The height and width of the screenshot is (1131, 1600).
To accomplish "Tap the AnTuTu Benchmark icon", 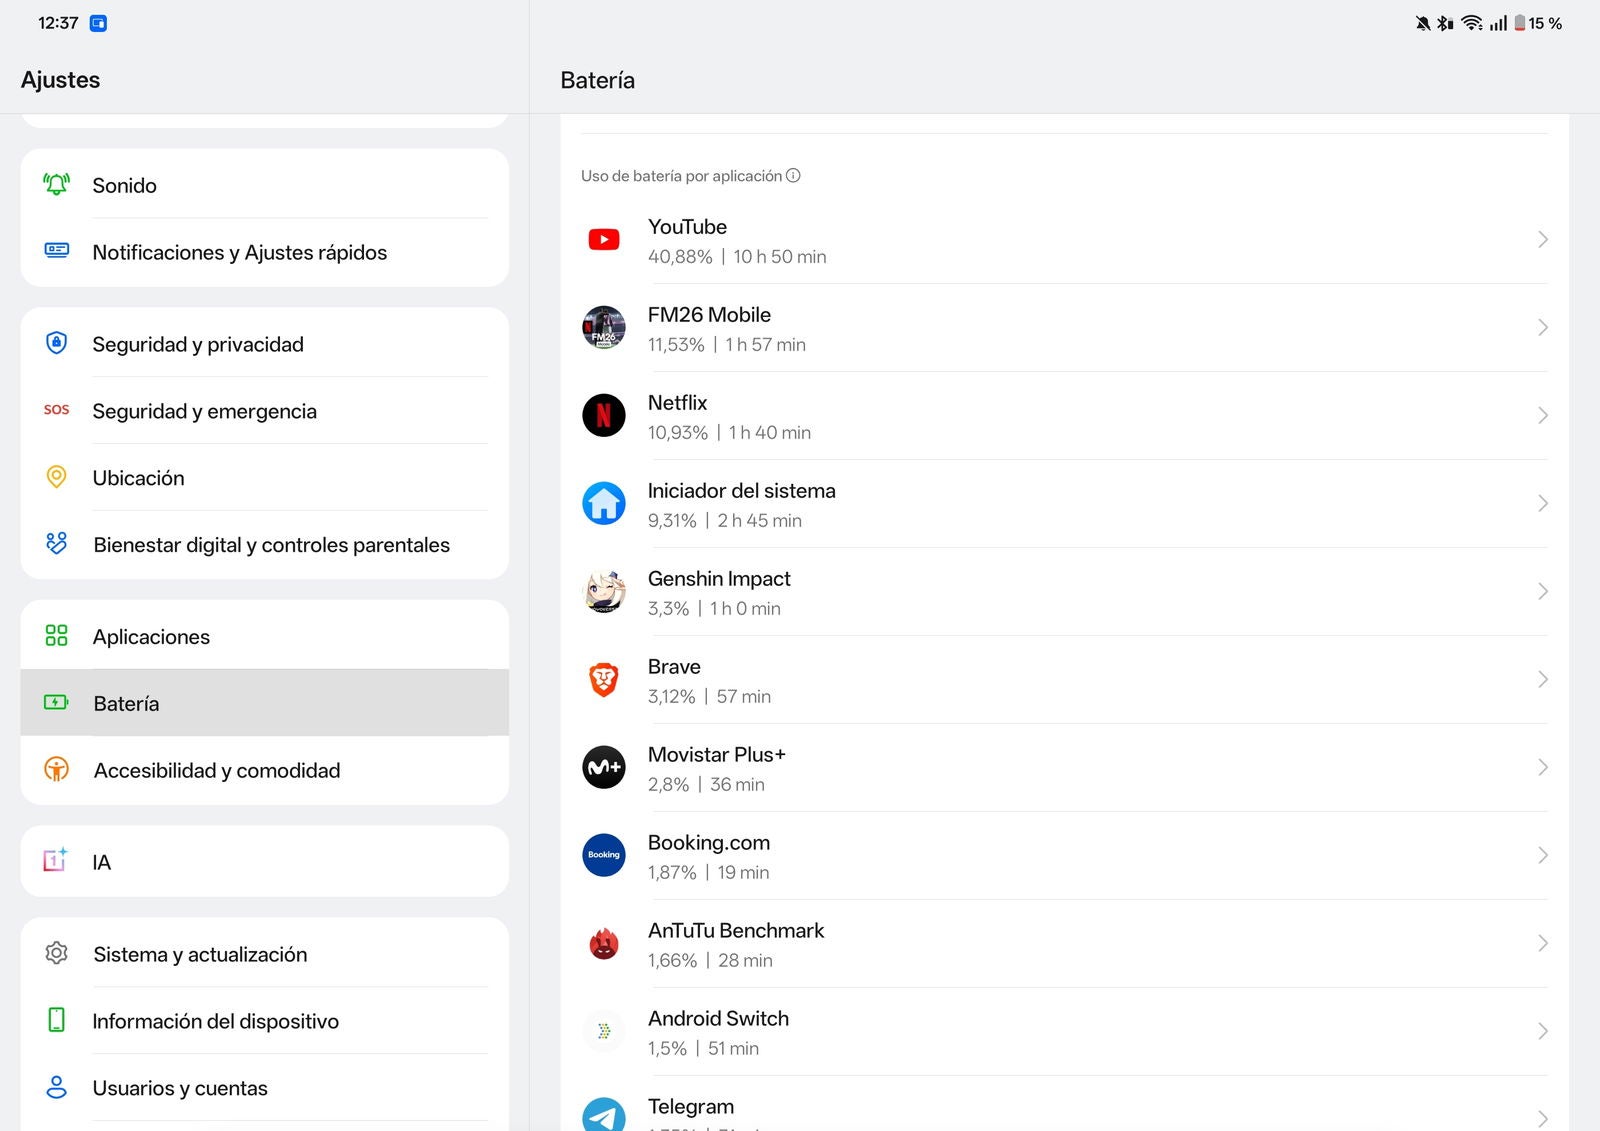I will point(604,944).
